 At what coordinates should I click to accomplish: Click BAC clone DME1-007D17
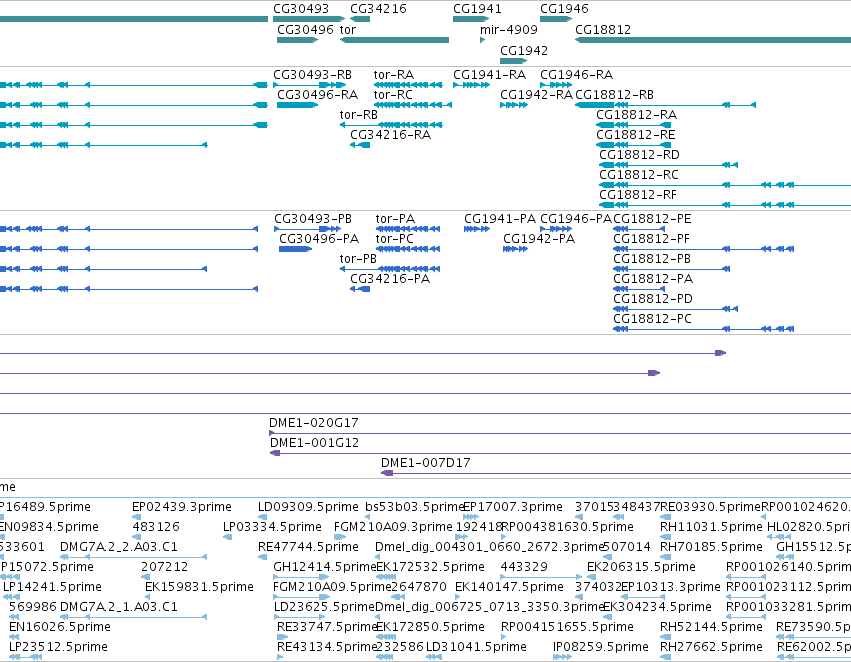tap(426, 463)
